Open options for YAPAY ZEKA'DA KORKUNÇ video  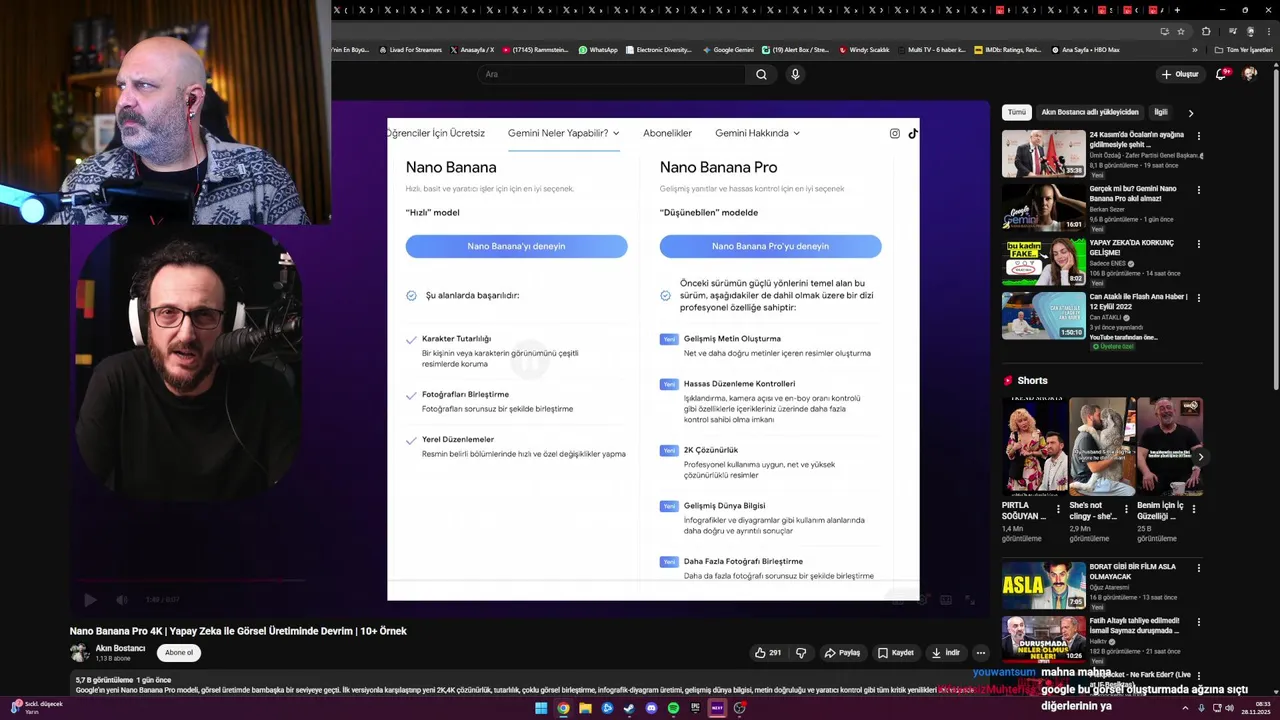1199,244
